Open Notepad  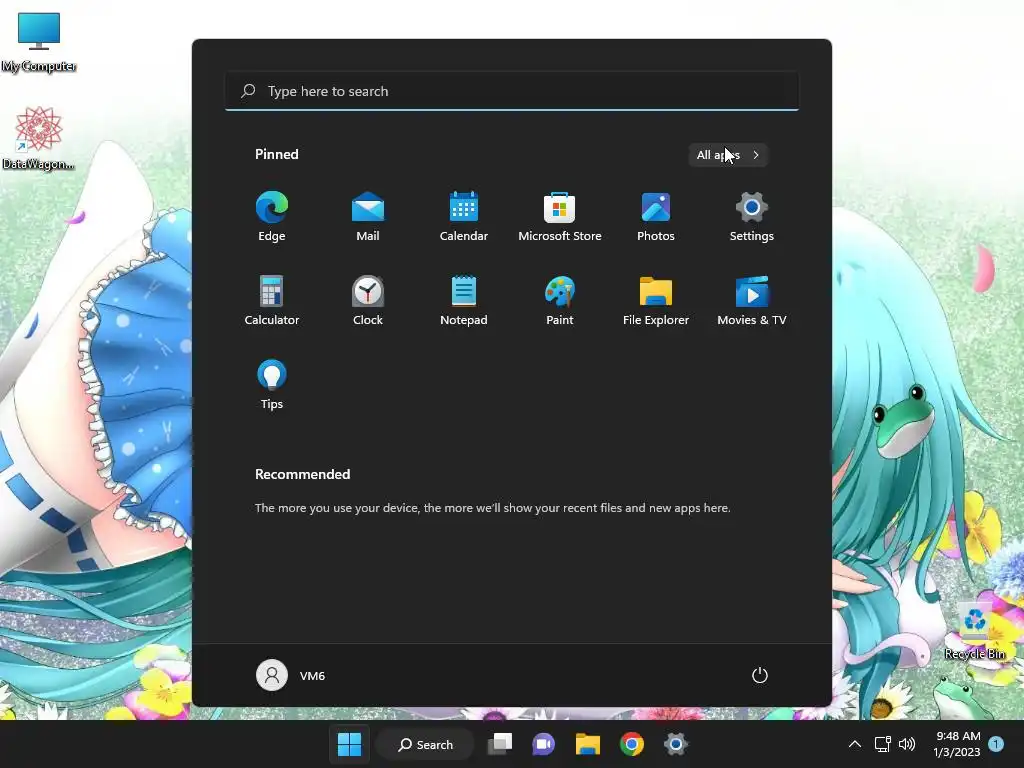pyautogui.click(x=464, y=300)
